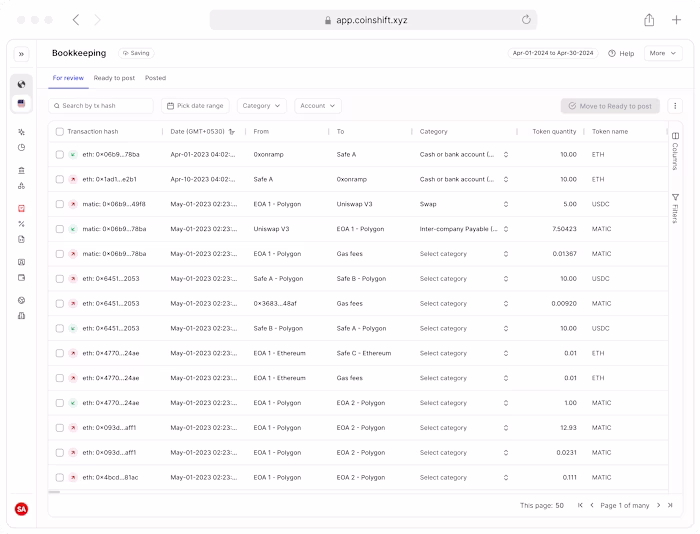Open the Account filter dropdown
The width and height of the screenshot is (700, 534).
(x=318, y=106)
